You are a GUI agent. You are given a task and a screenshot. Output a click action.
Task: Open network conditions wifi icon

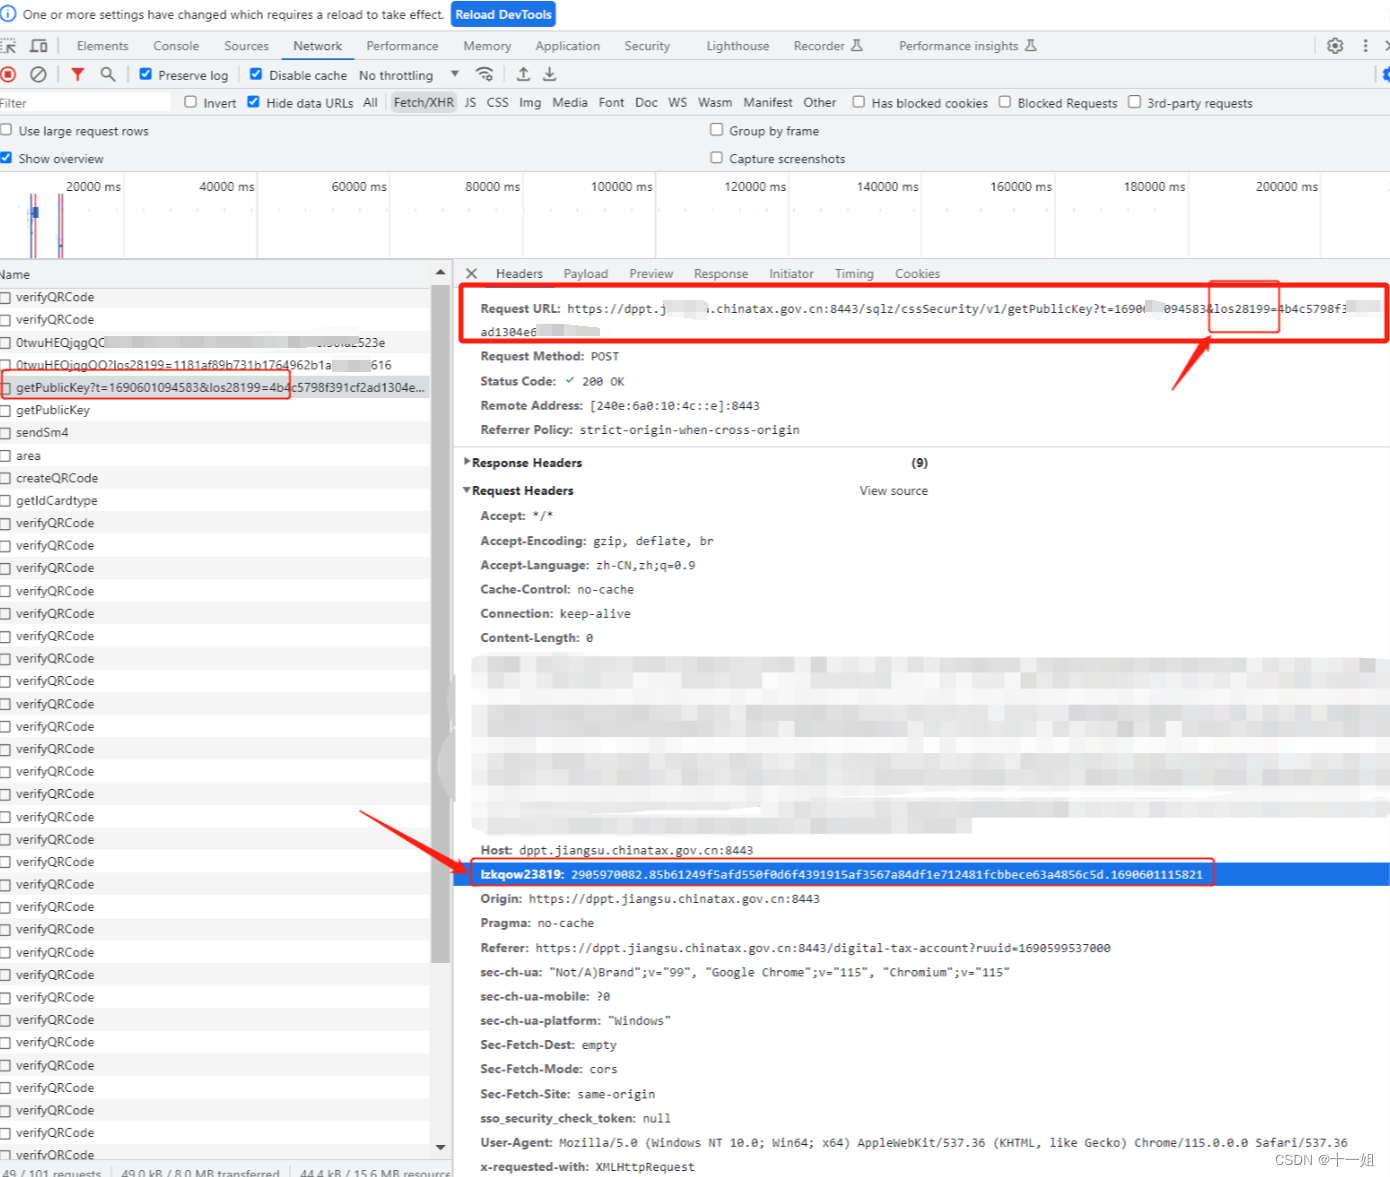pos(485,74)
